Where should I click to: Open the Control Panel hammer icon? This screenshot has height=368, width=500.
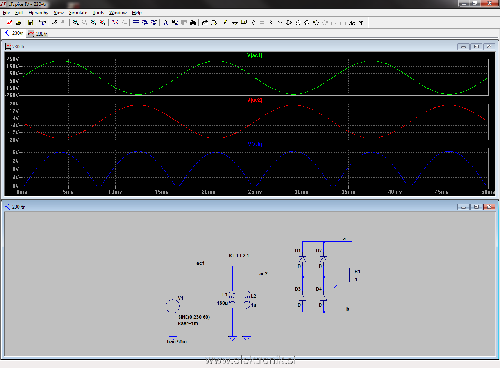pyautogui.click(x=42, y=22)
